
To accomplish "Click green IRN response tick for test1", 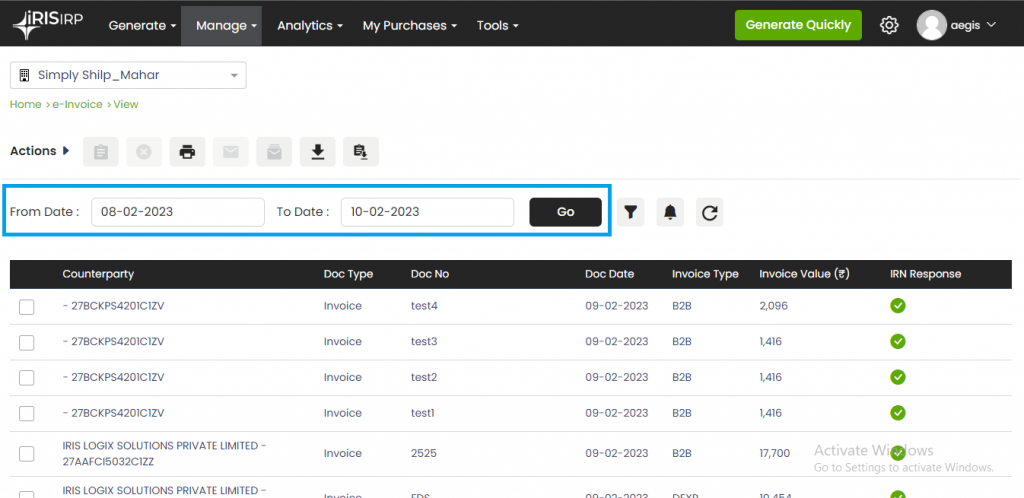I will tap(897, 412).
